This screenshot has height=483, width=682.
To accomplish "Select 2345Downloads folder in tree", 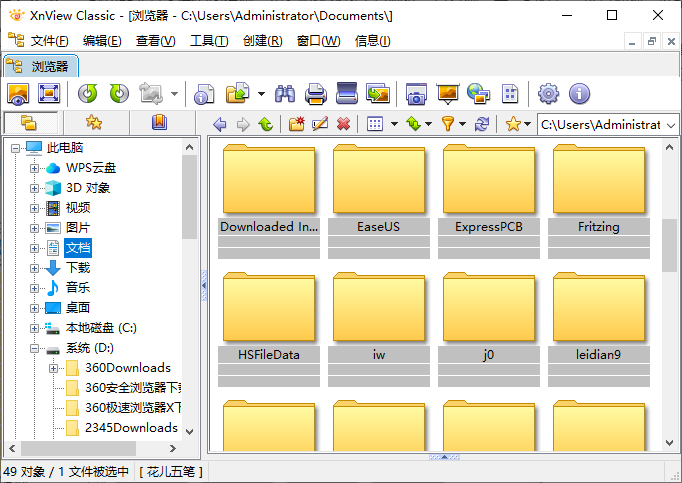I will (x=131, y=428).
